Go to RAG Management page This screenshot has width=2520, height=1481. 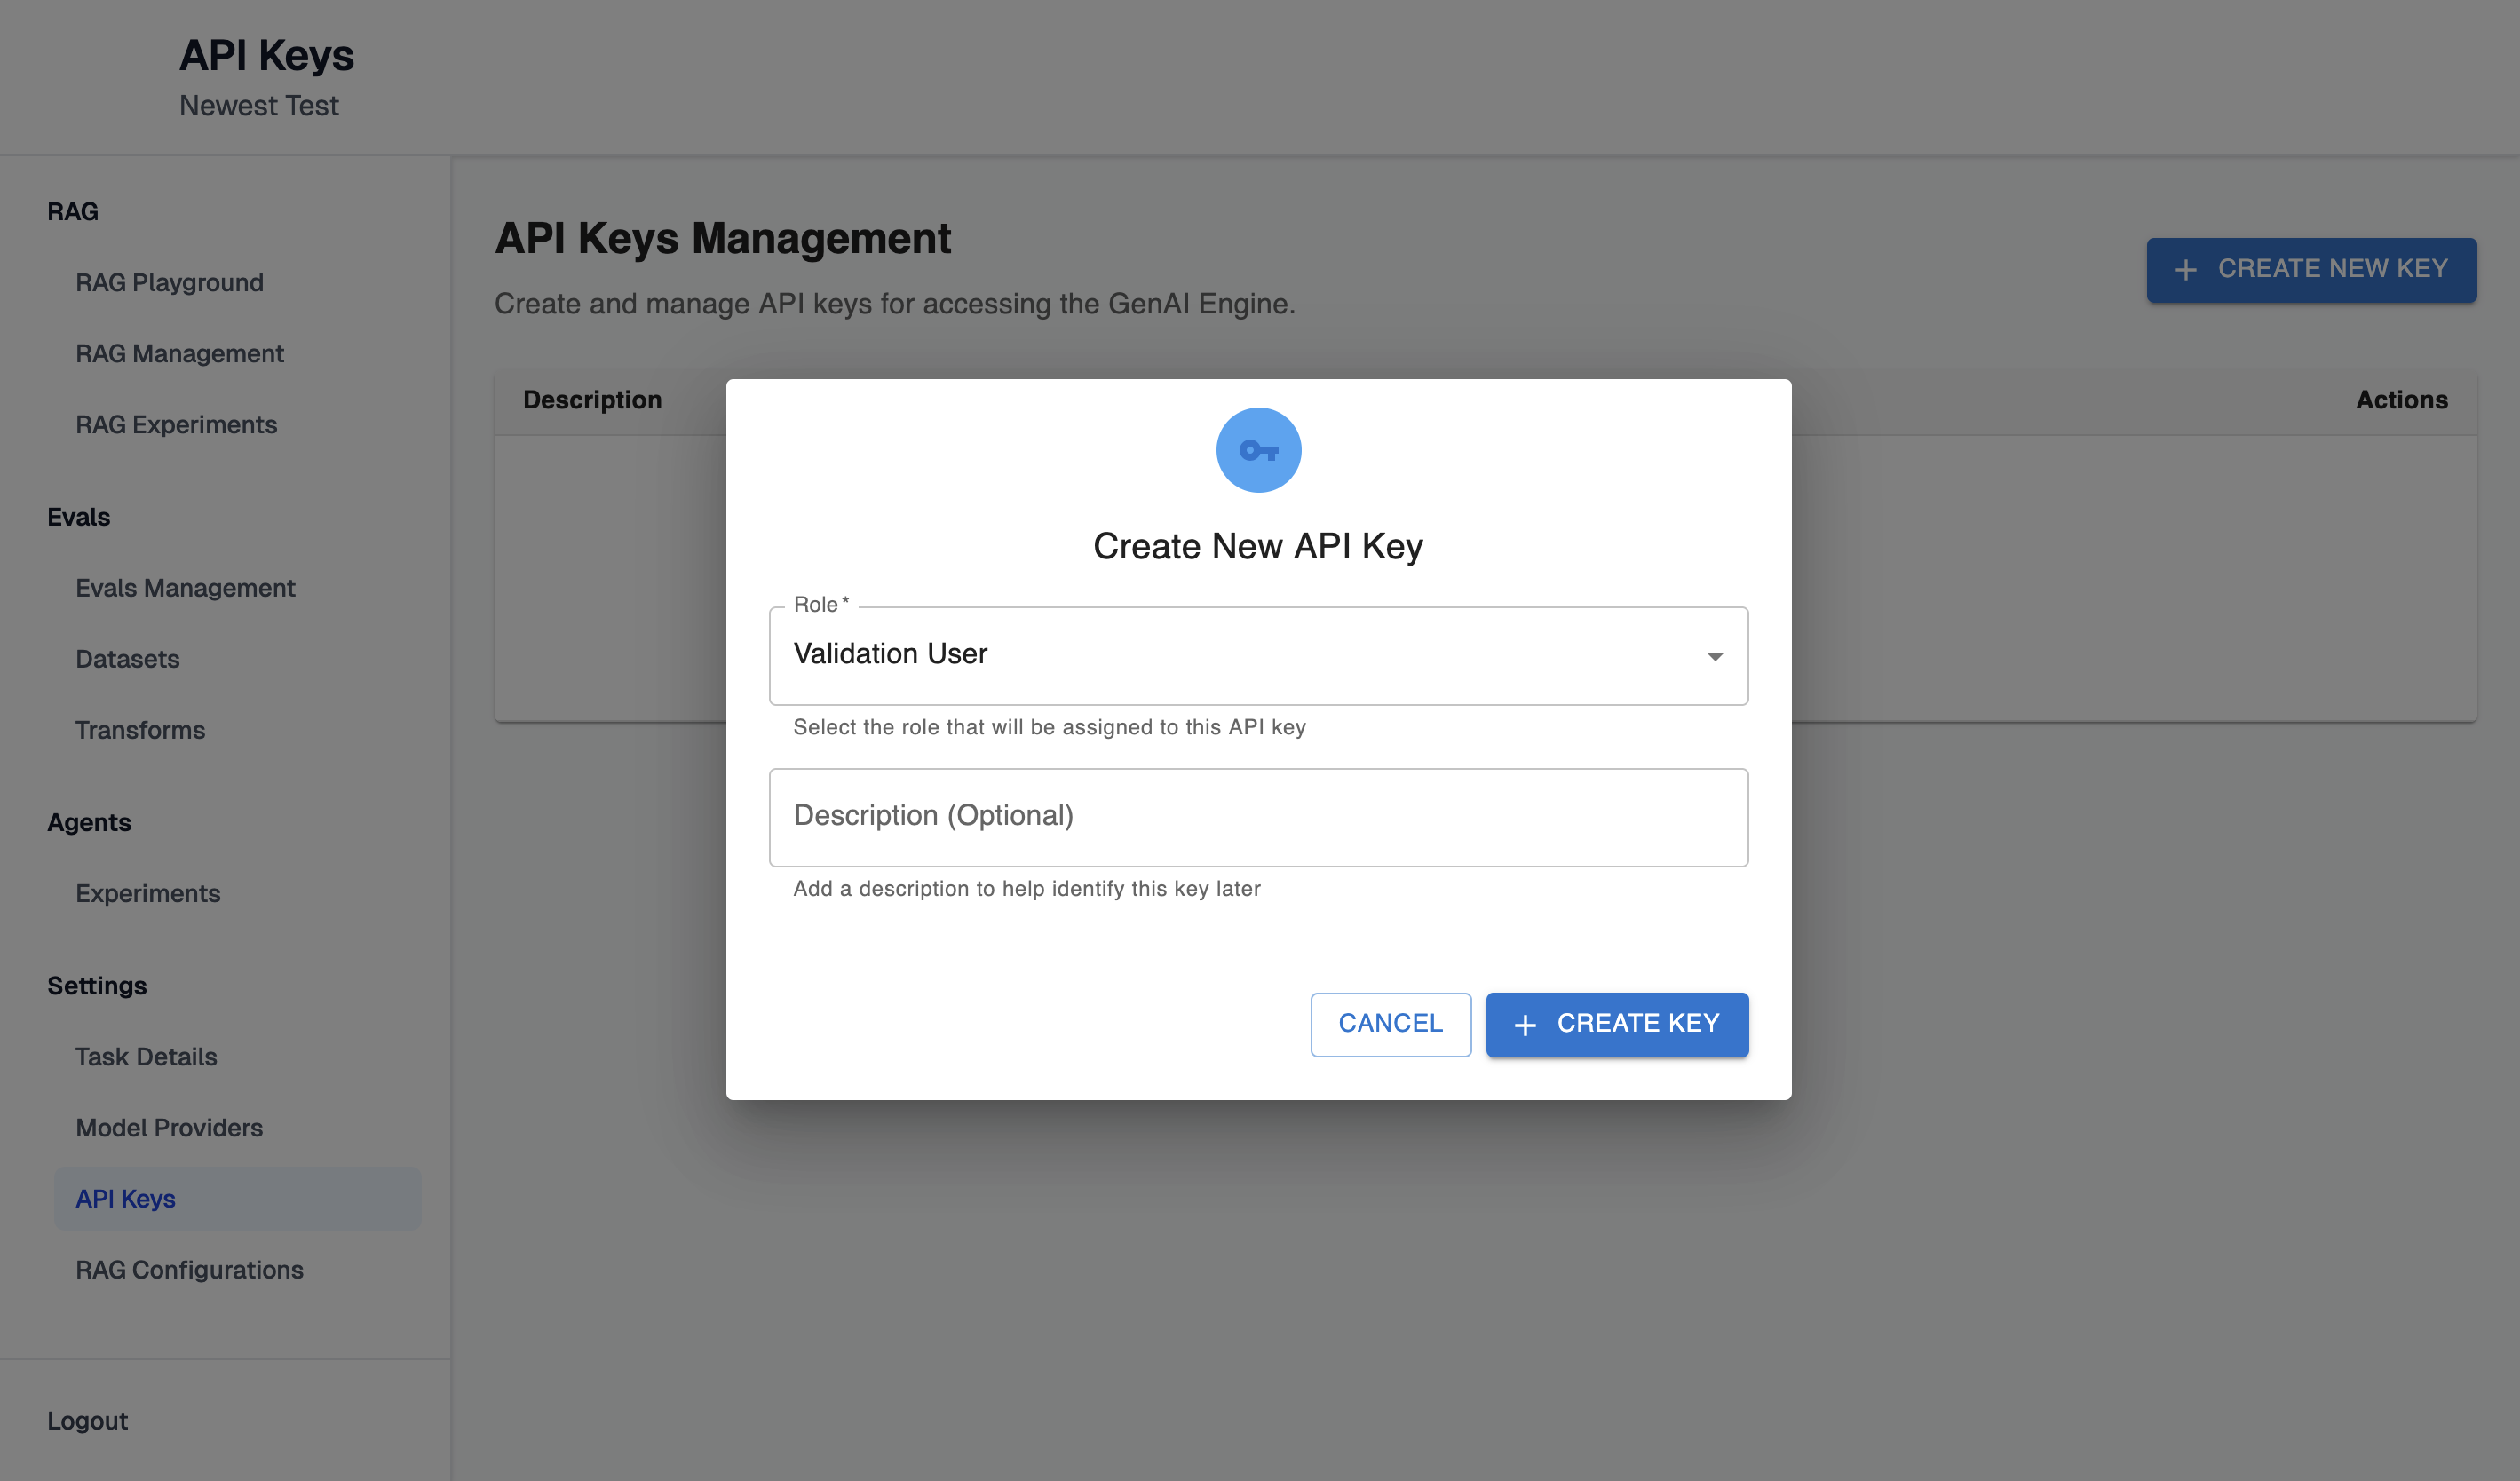tap(179, 353)
